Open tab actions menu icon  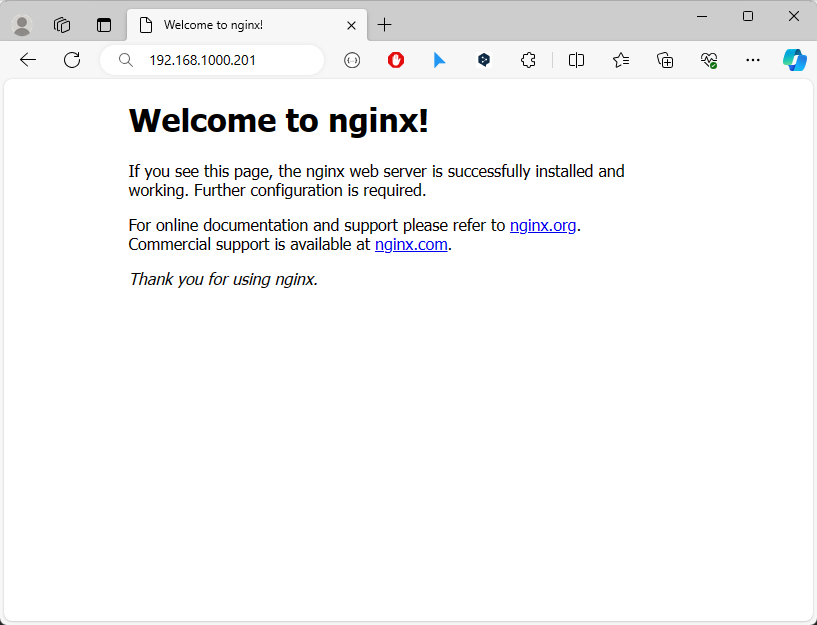[104, 25]
